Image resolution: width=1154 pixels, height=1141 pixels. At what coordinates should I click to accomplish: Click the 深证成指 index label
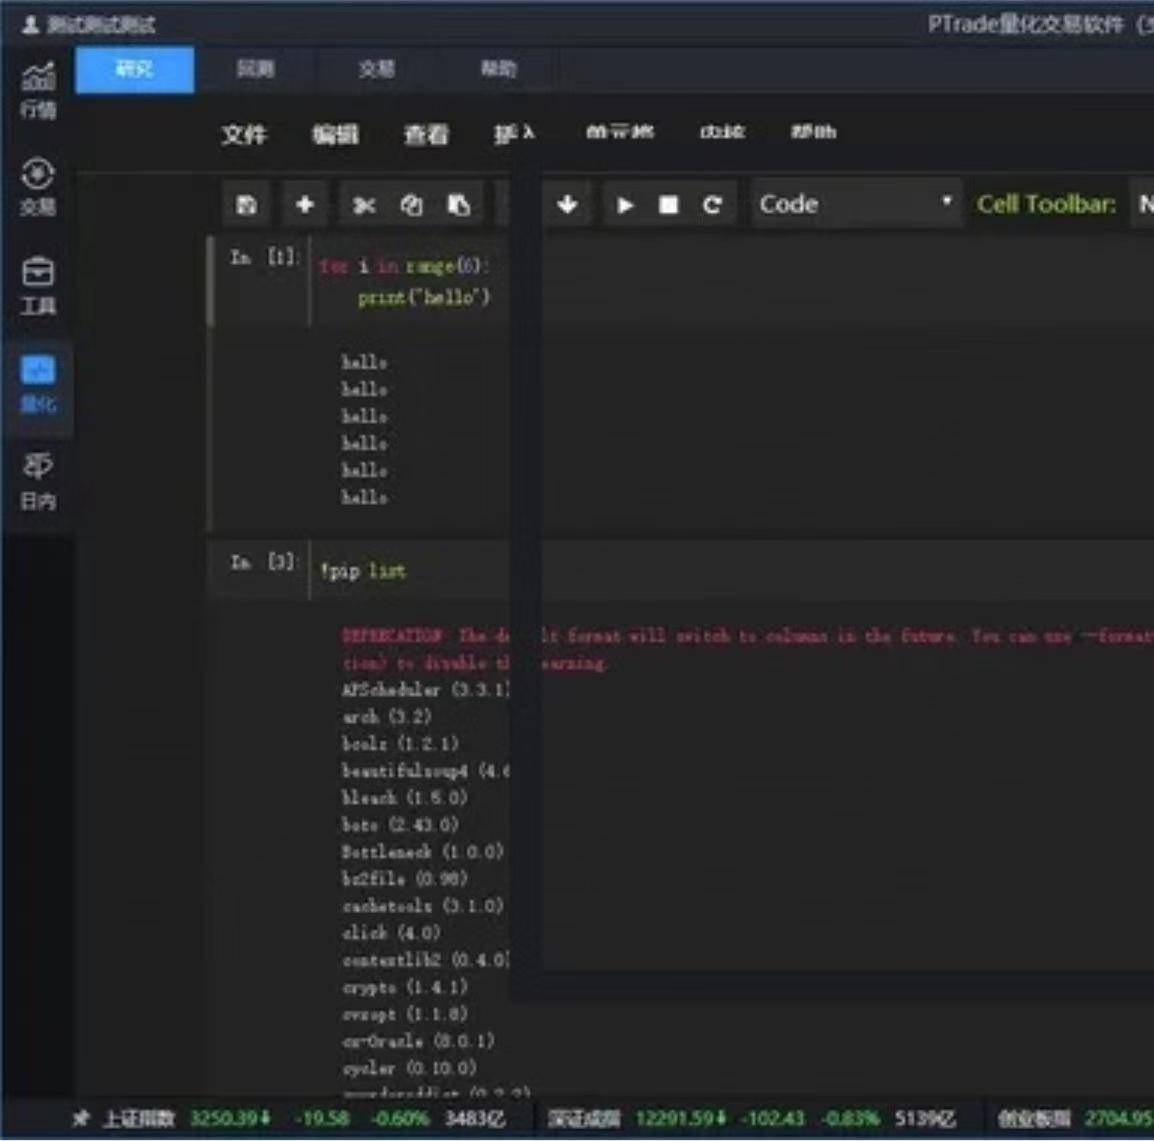tap(584, 1119)
